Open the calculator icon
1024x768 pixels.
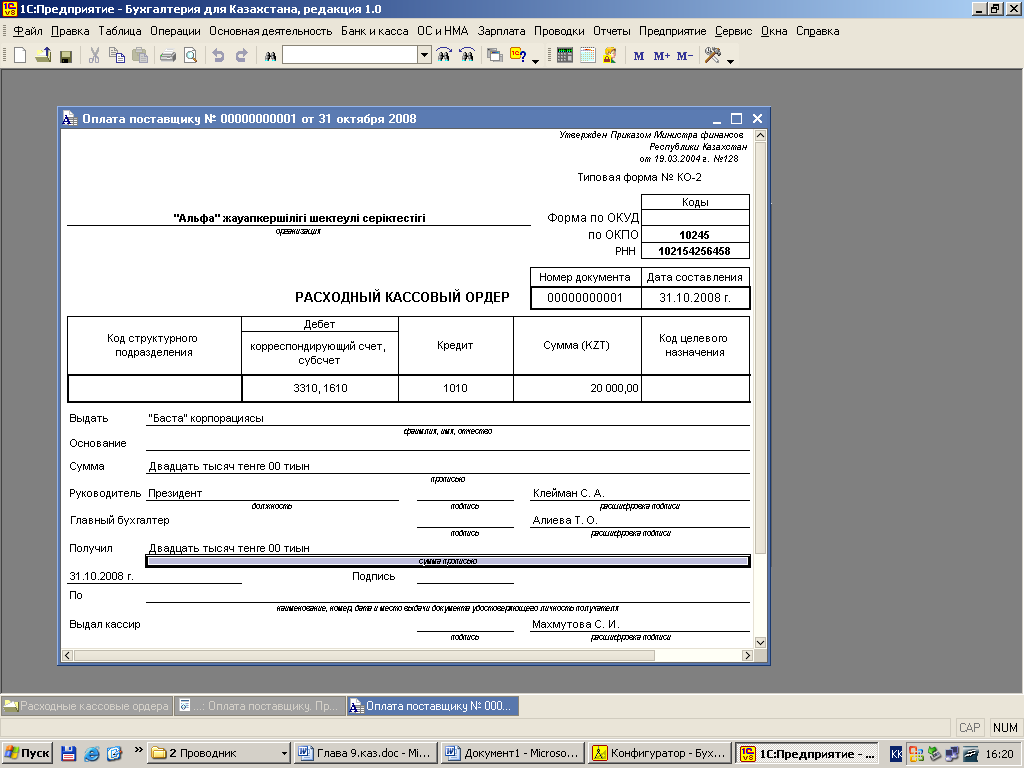pyautogui.click(x=565, y=56)
